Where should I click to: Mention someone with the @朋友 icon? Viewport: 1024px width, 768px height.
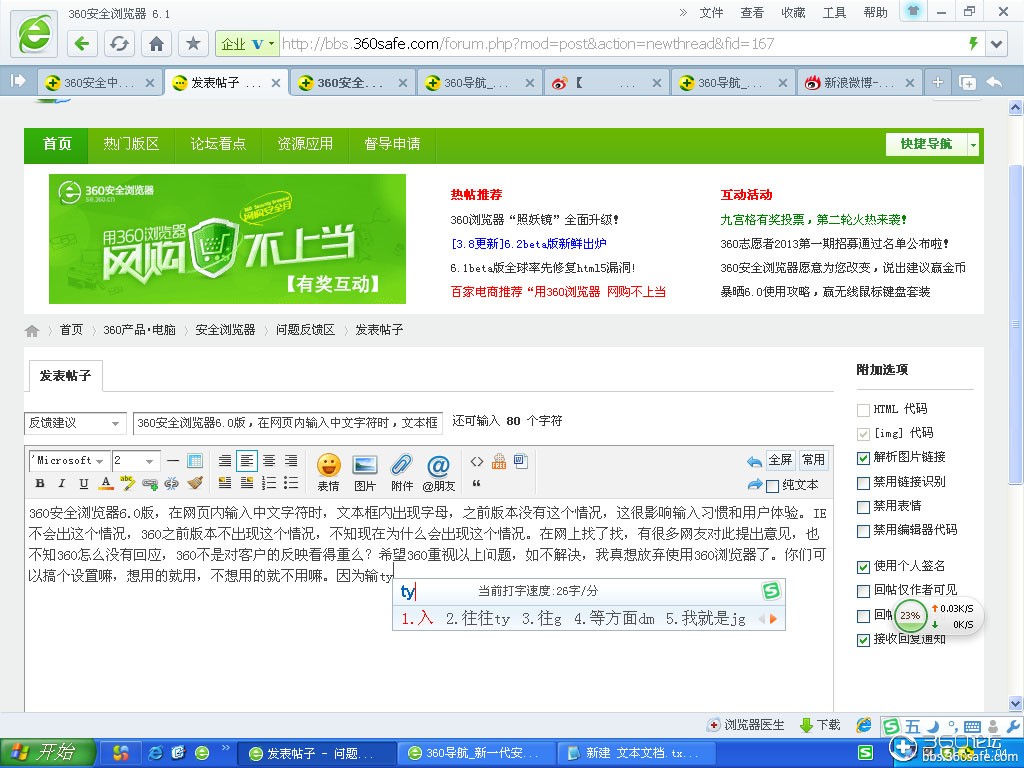pos(438,472)
